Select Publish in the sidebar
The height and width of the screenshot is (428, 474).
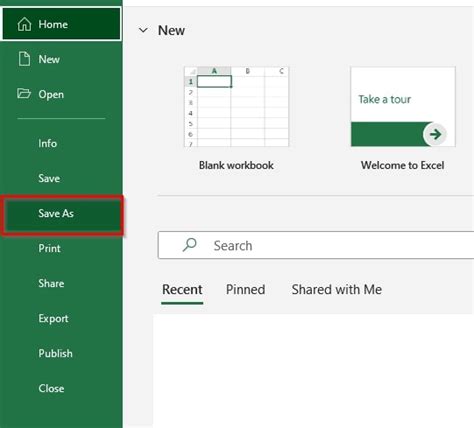click(x=55, y=353)
